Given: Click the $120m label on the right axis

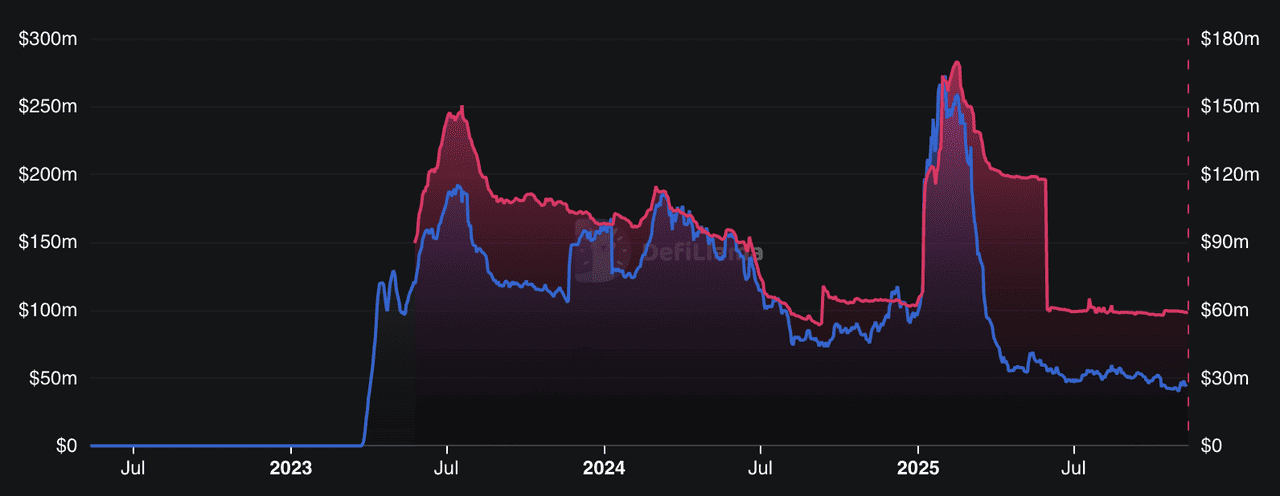Looking at the screenshot, I should pyautogui.click(x=1231, y=175).
